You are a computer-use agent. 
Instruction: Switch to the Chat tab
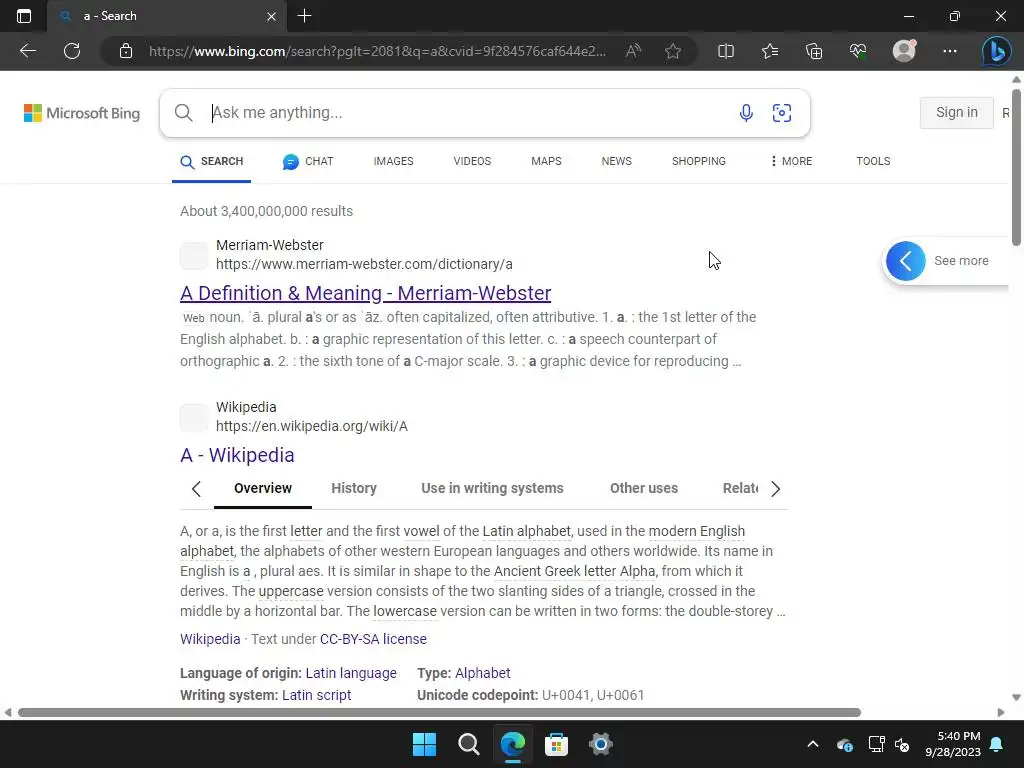308,161
